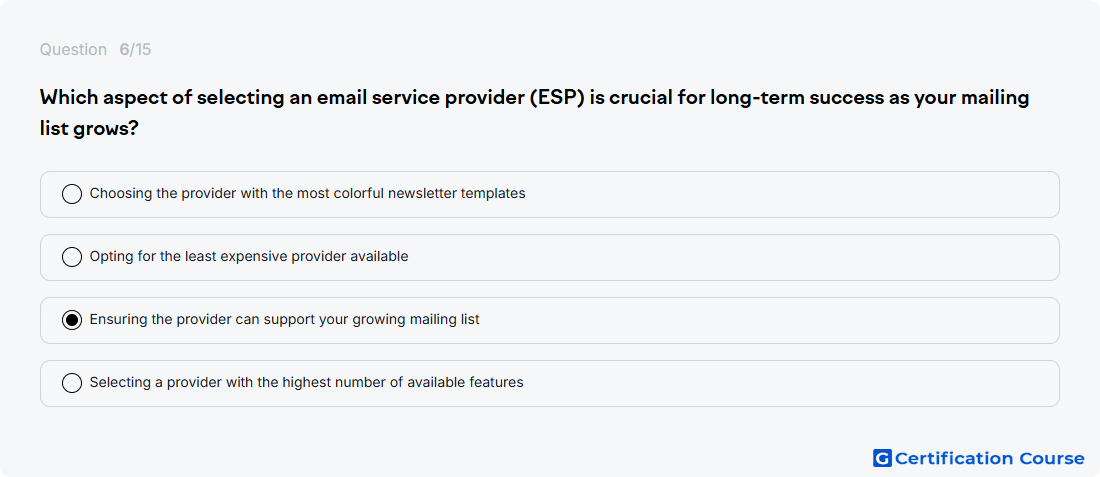
Task: Click the "Which aspect of selecting" heading text
Action: tap(535, 98)
